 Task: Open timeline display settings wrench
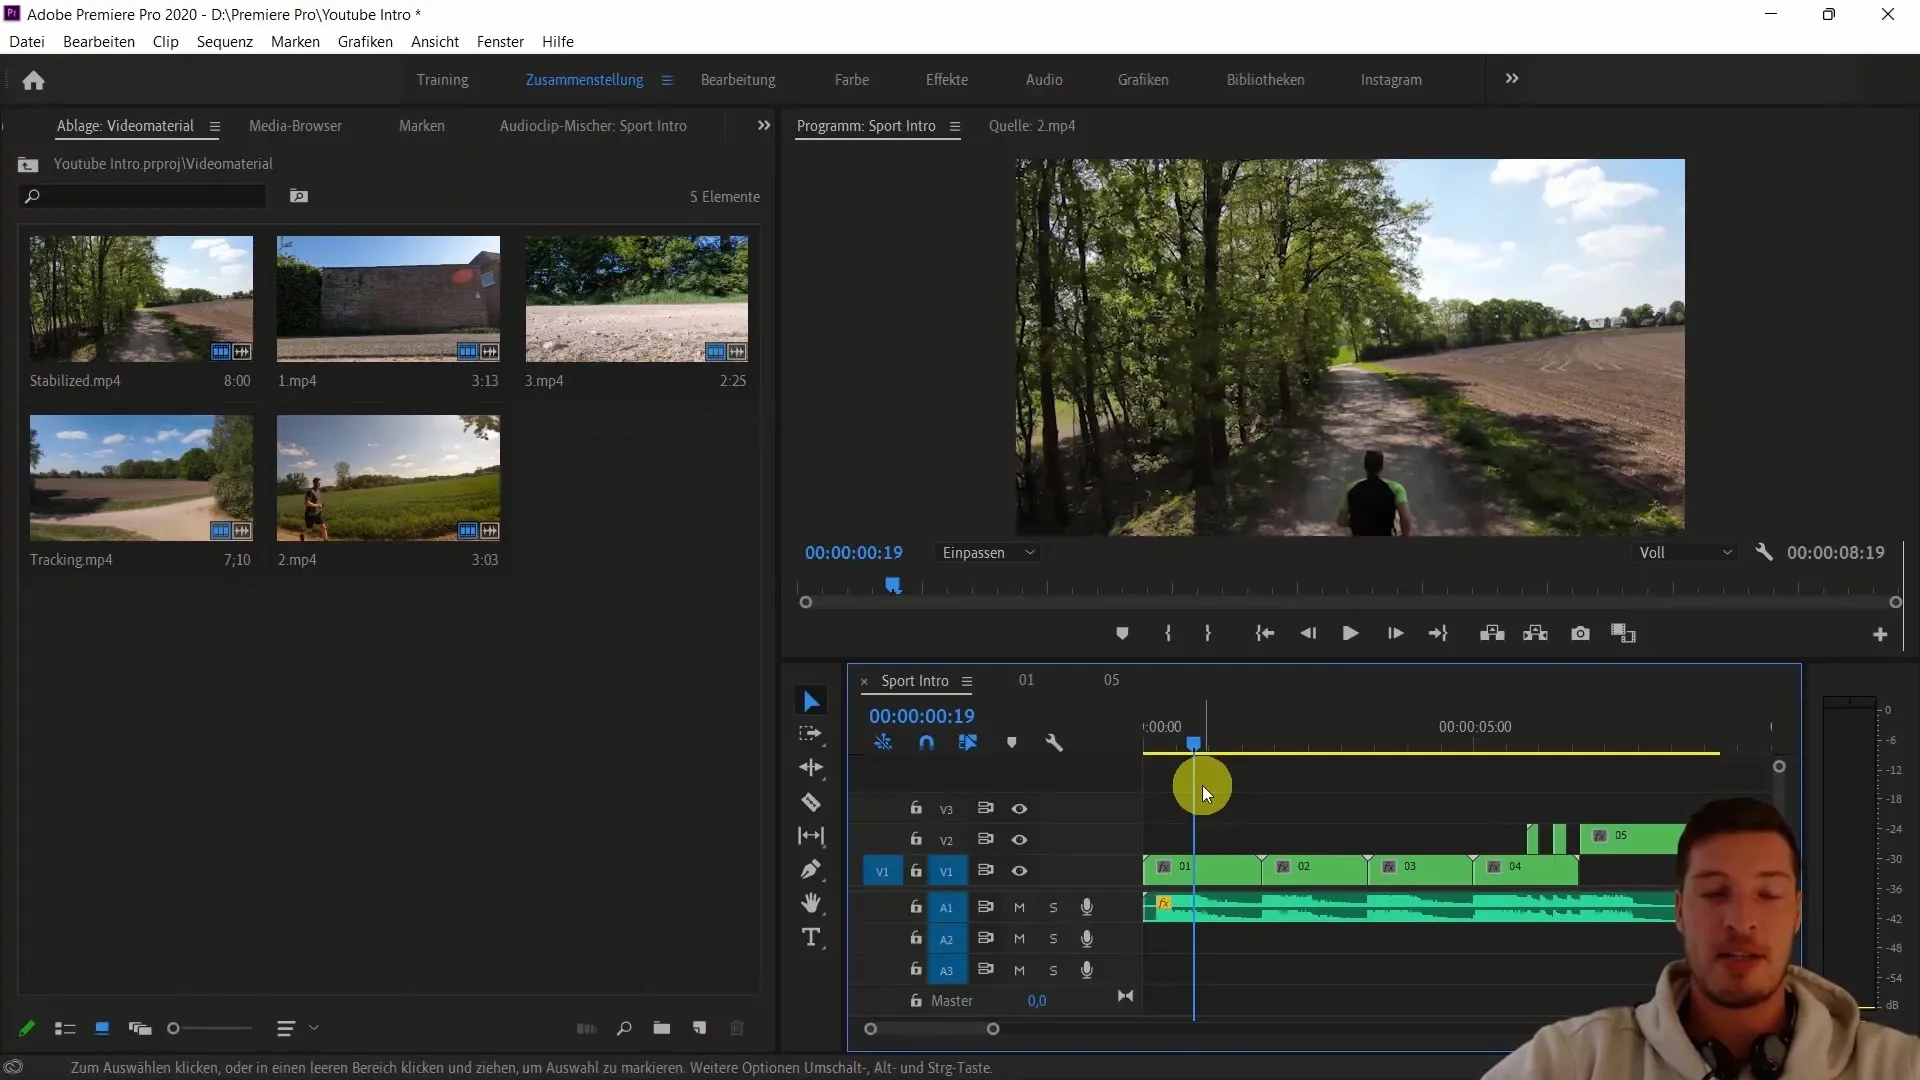click(x=1054, y=743)
